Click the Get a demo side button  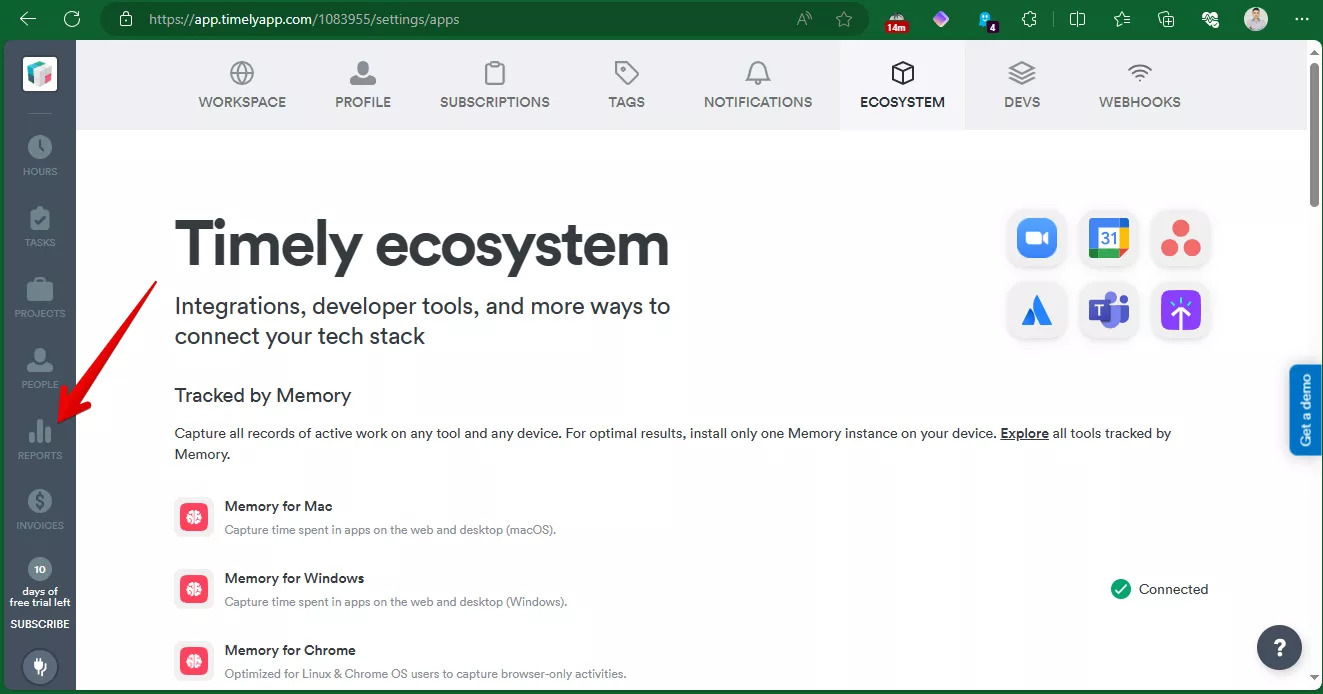point(1306,410)
